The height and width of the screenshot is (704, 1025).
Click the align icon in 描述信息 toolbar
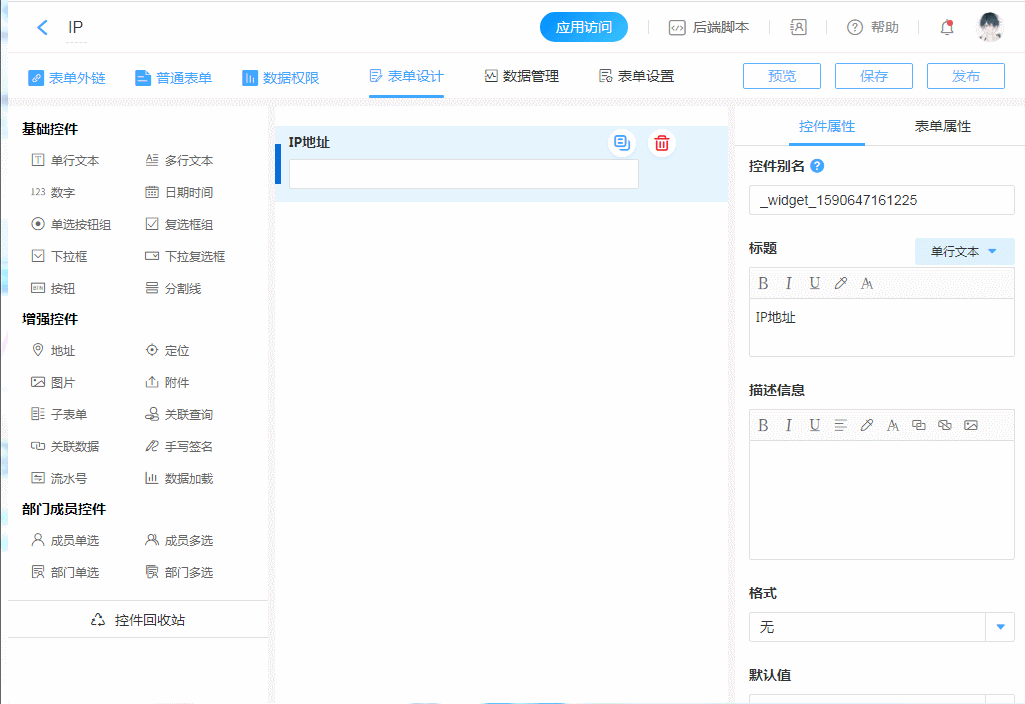[841, 425]
